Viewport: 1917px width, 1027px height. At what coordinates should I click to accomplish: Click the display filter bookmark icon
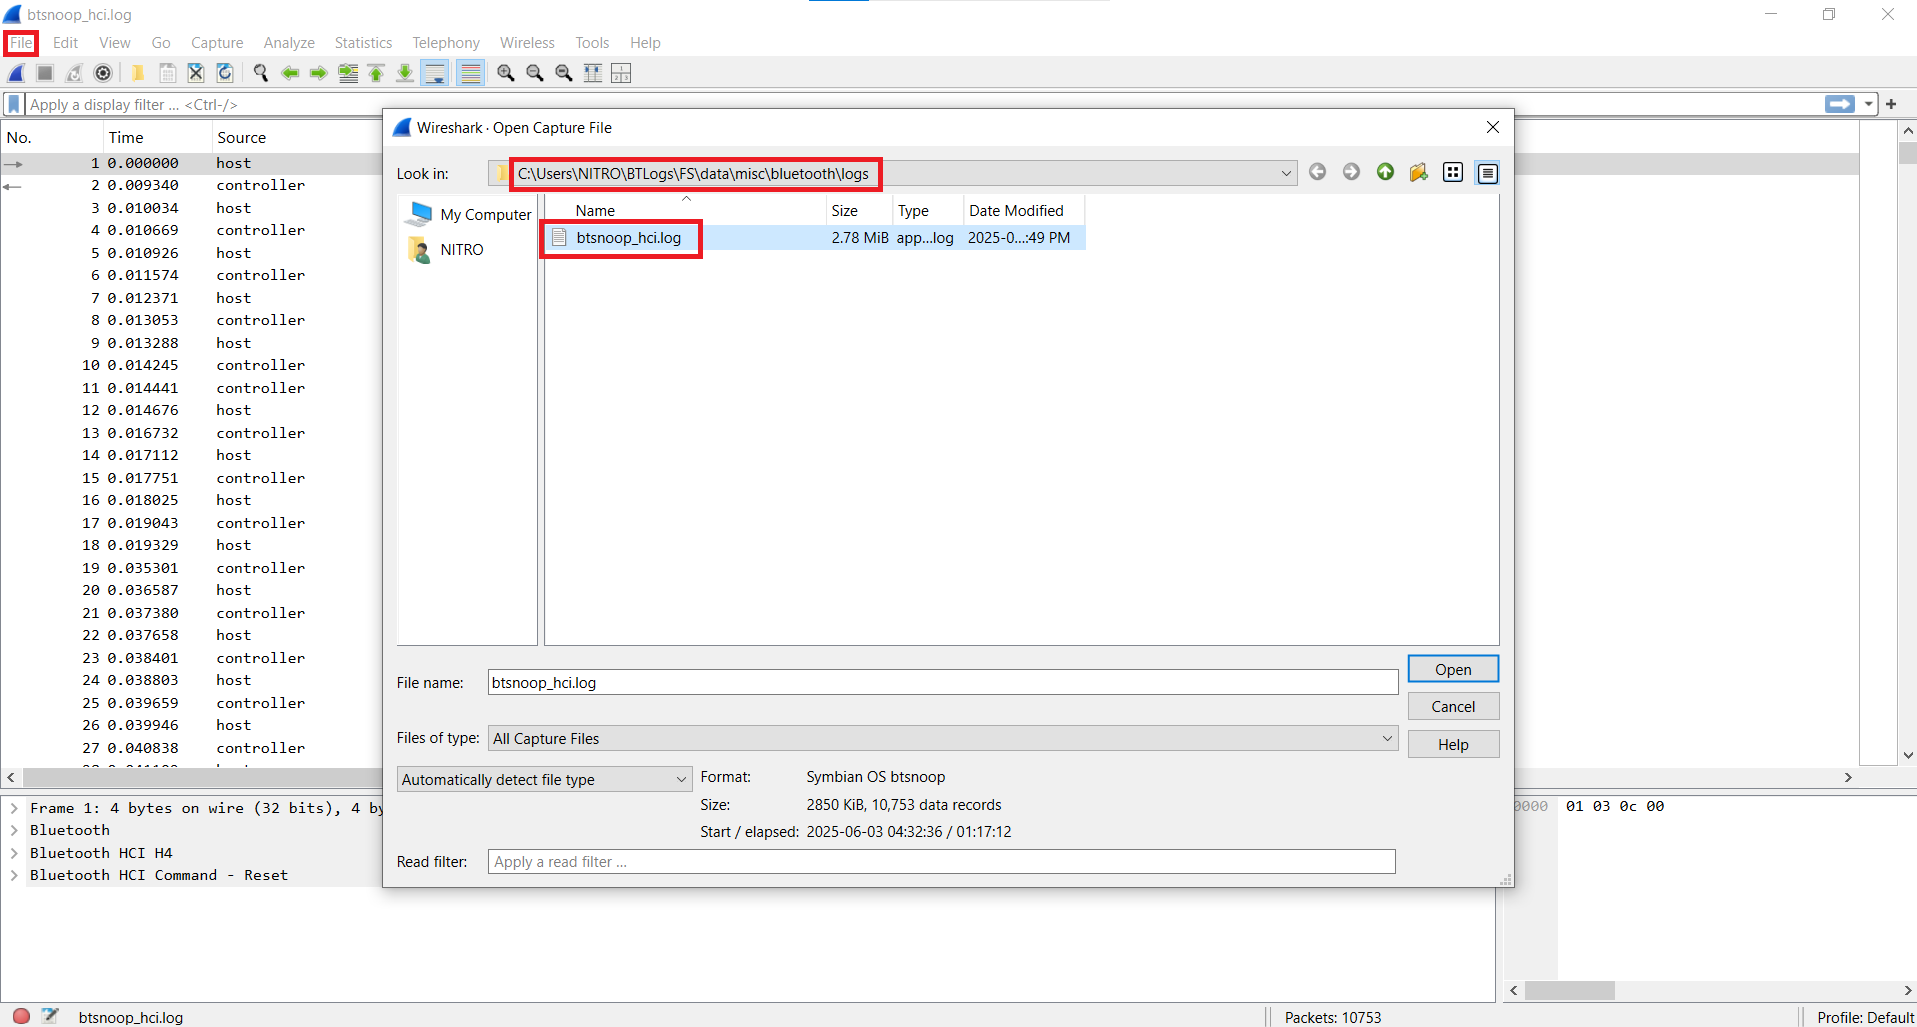pos(14,104)
